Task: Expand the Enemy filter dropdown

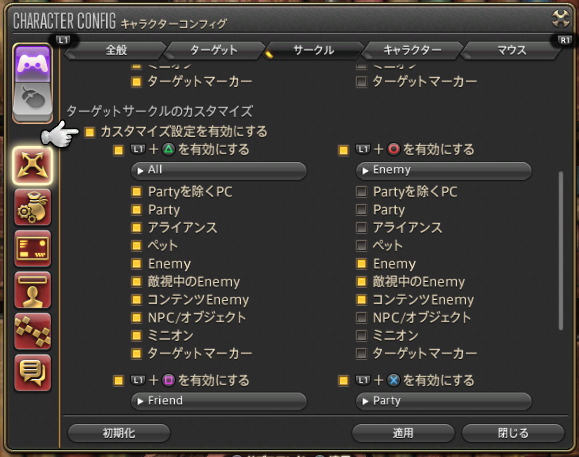Action: coord(444,170)
